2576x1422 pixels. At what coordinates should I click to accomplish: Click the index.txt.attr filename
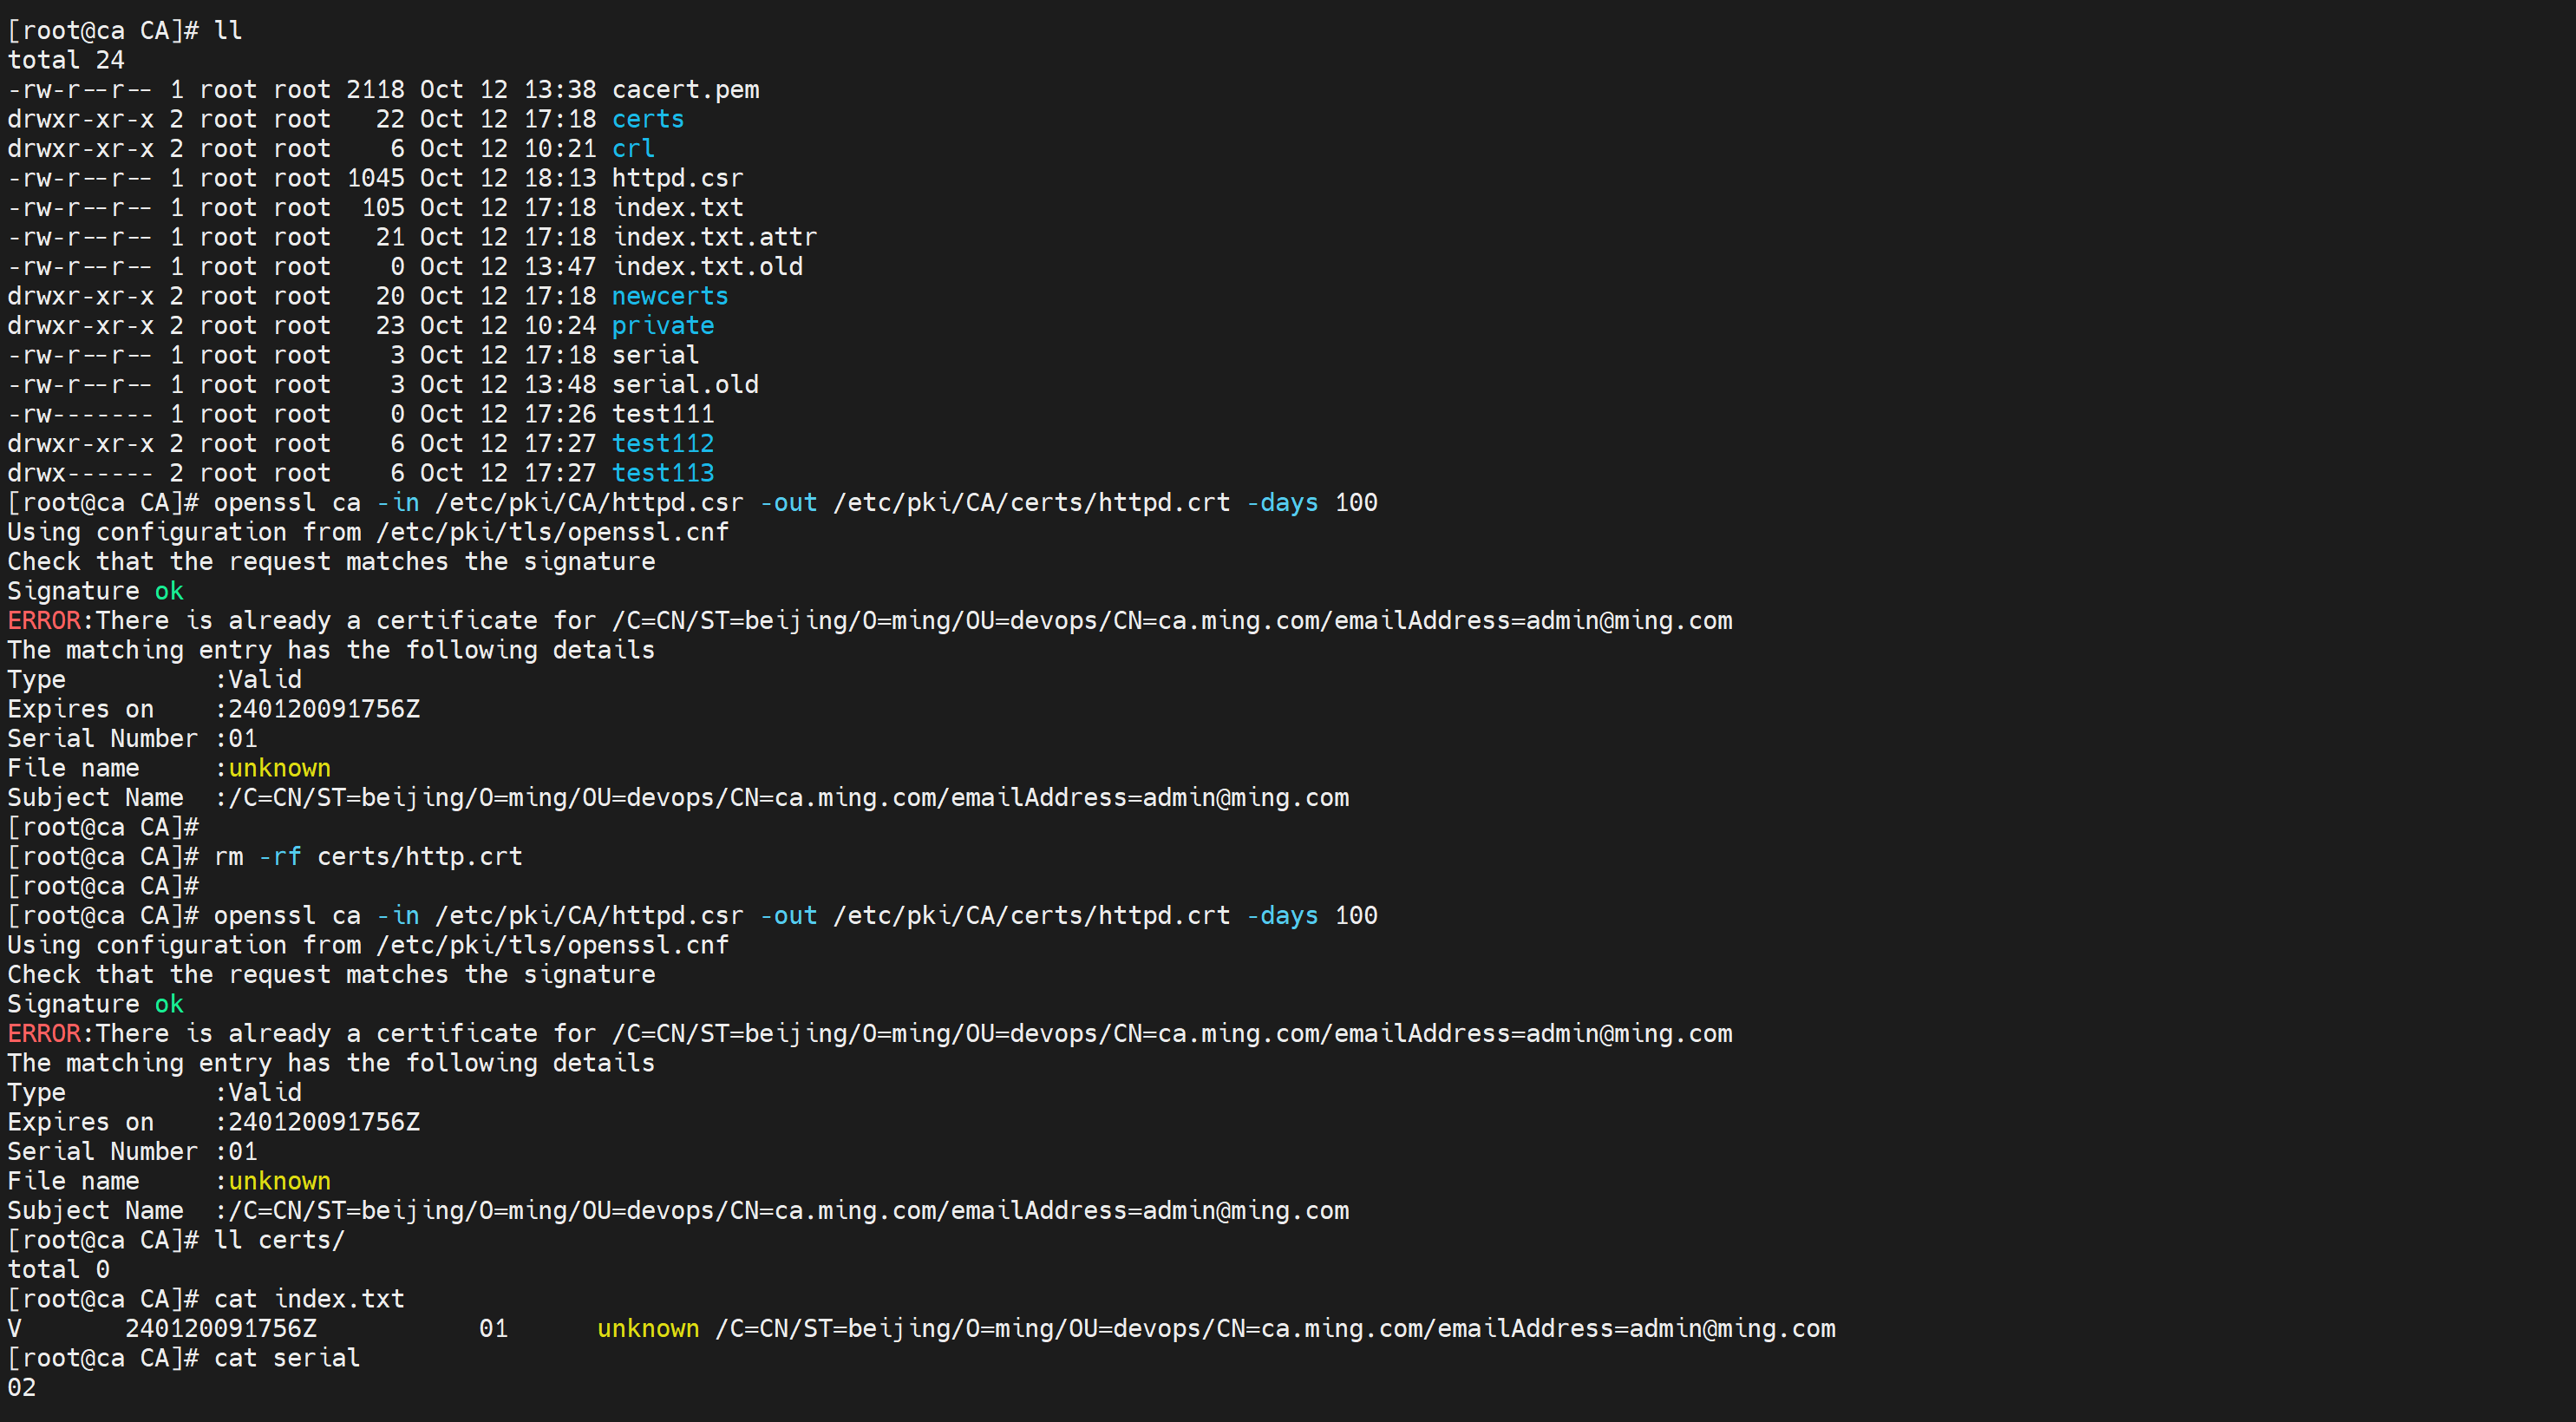pyautogui.click(x=714, y=237)
